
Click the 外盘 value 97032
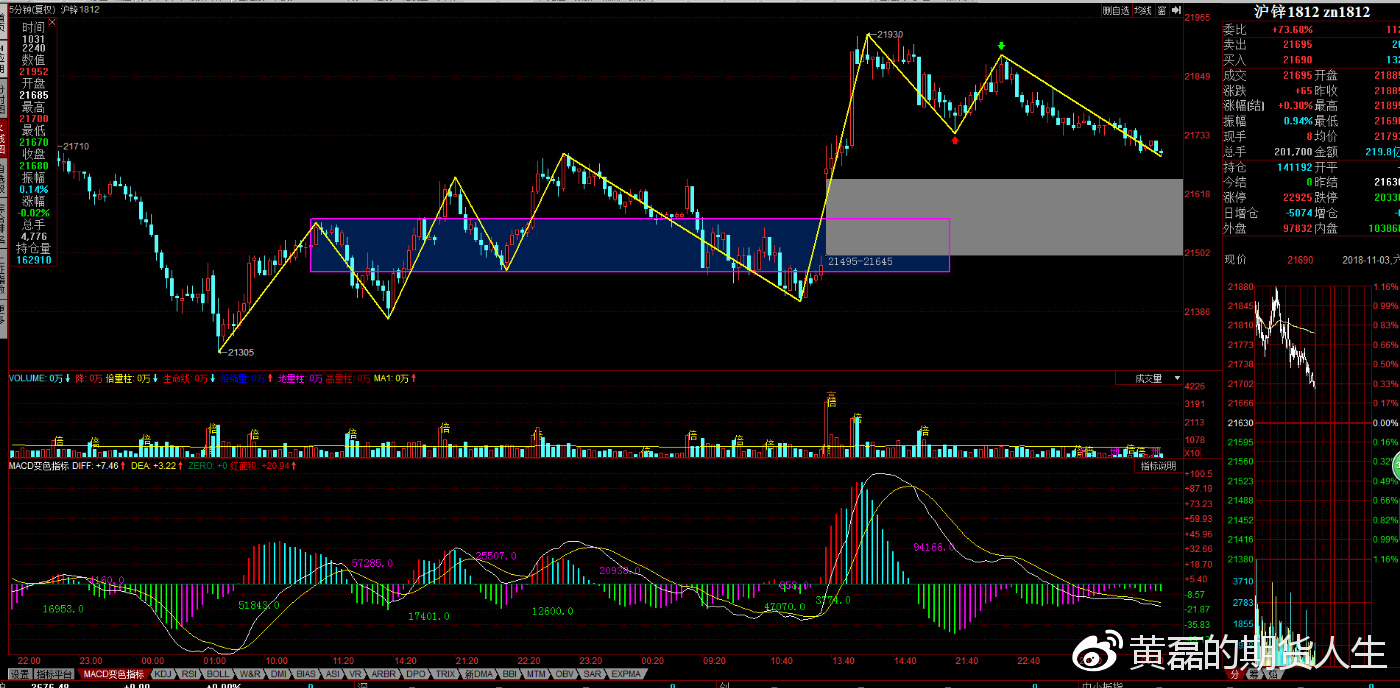point(1297,228)
